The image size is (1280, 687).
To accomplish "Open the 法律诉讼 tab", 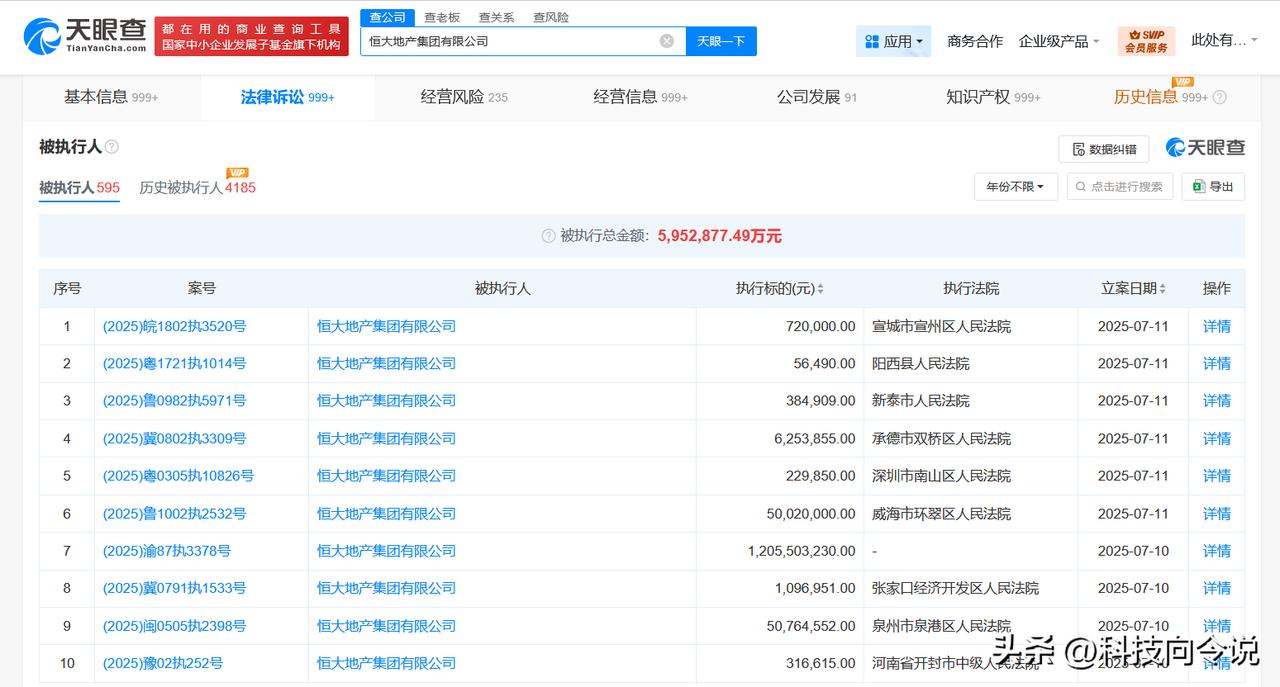I will pos(287,97).
